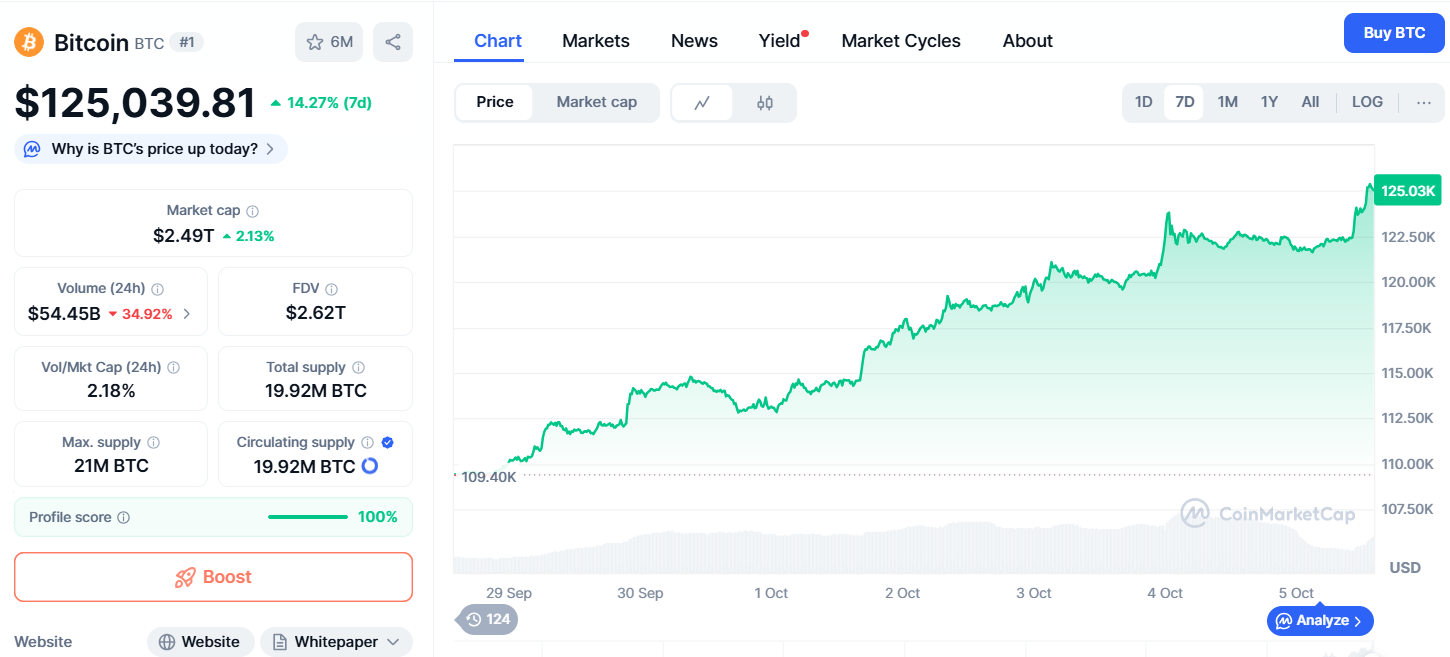Open the Website link chip
This screenshot has height=657, width=1450.
pyautogui.click(x=200, y=642)
